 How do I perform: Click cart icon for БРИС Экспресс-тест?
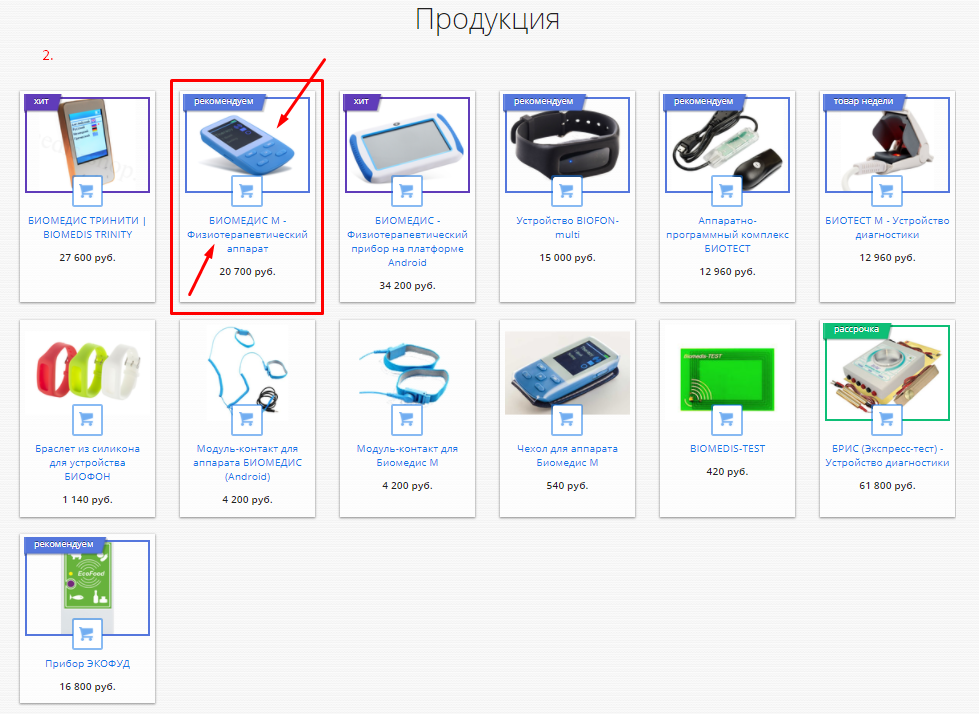887,420
